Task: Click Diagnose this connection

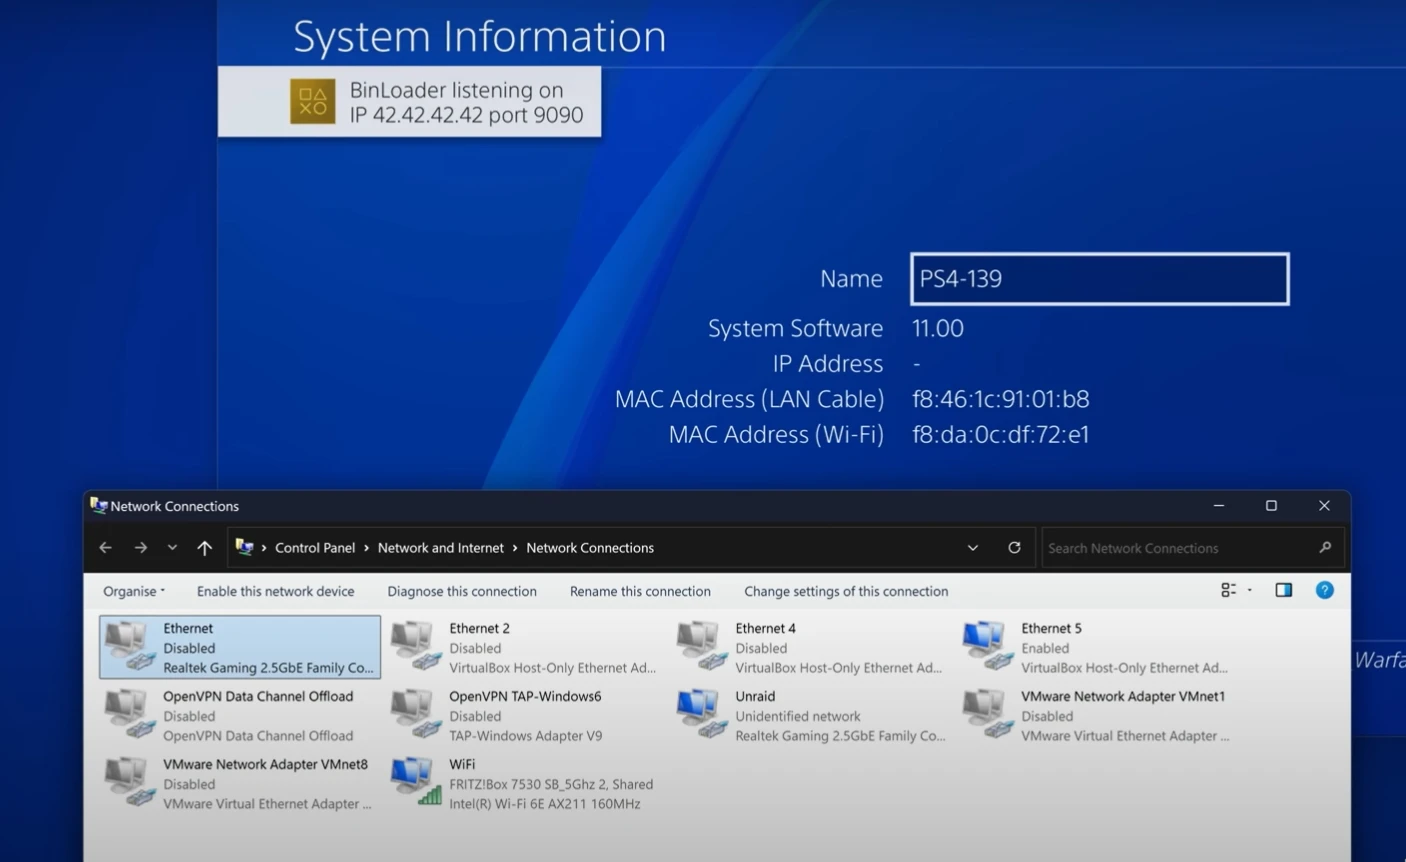Action: click(x=462, y=591)
